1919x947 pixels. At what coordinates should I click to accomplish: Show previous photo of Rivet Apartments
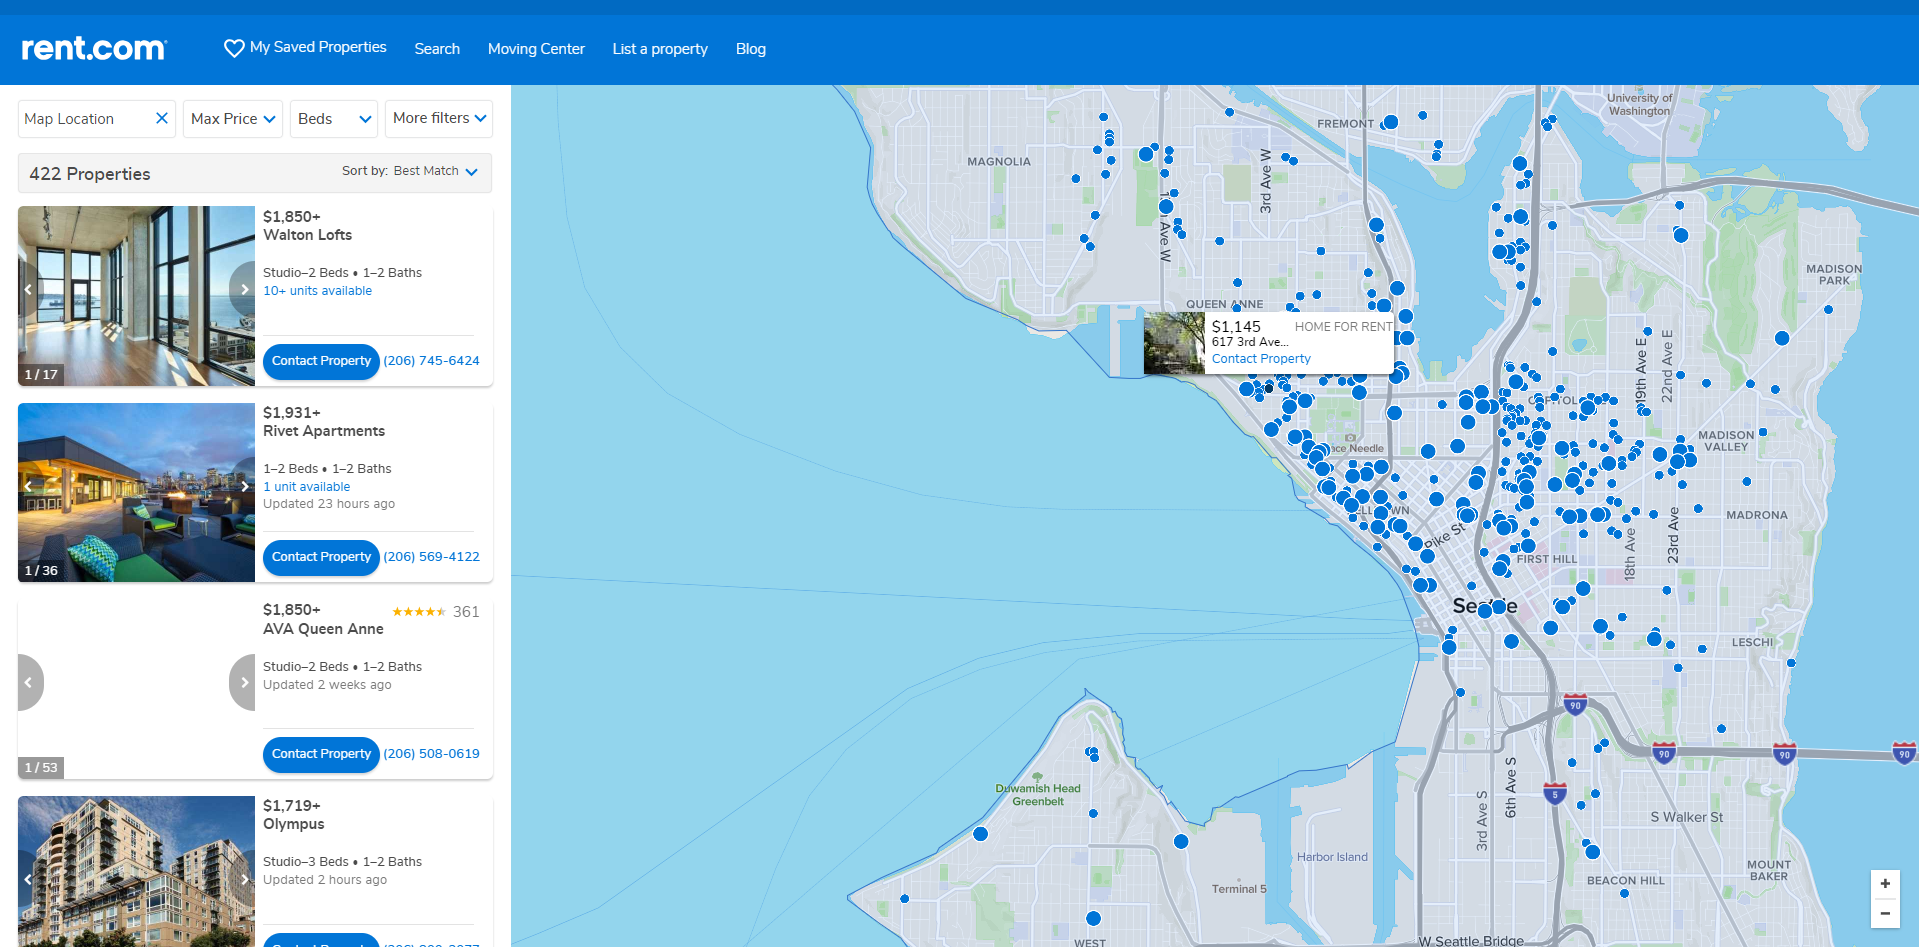28,486
